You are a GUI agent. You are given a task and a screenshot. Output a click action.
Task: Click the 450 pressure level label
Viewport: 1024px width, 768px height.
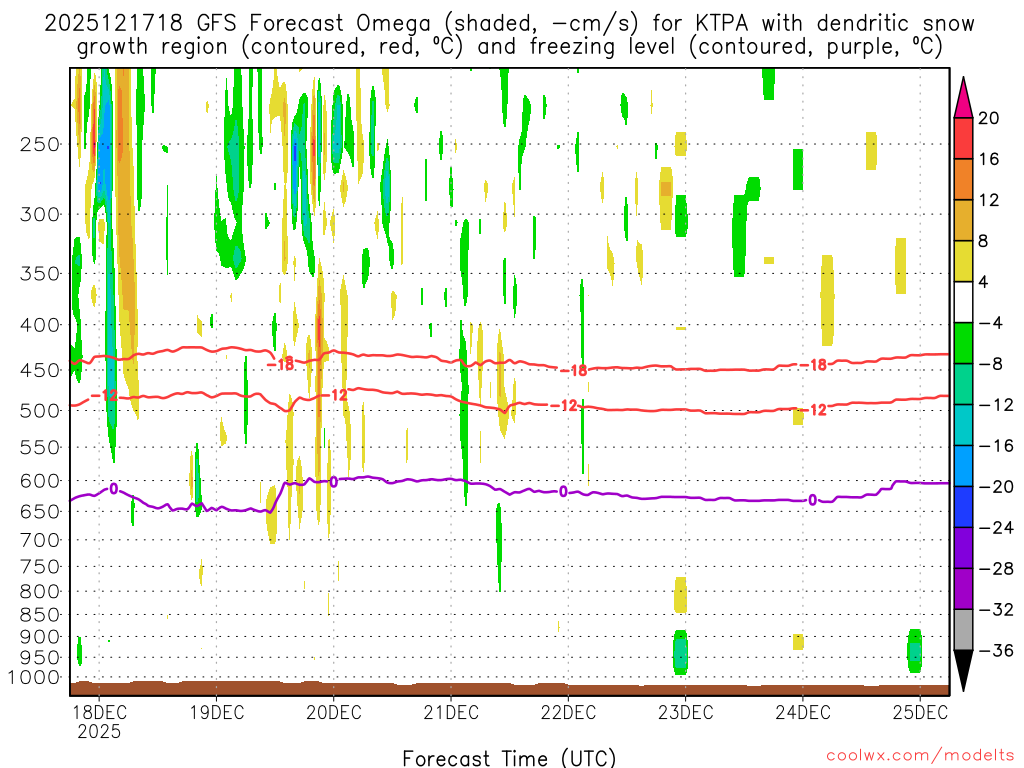pyautogui.click(x=40, y=370)
